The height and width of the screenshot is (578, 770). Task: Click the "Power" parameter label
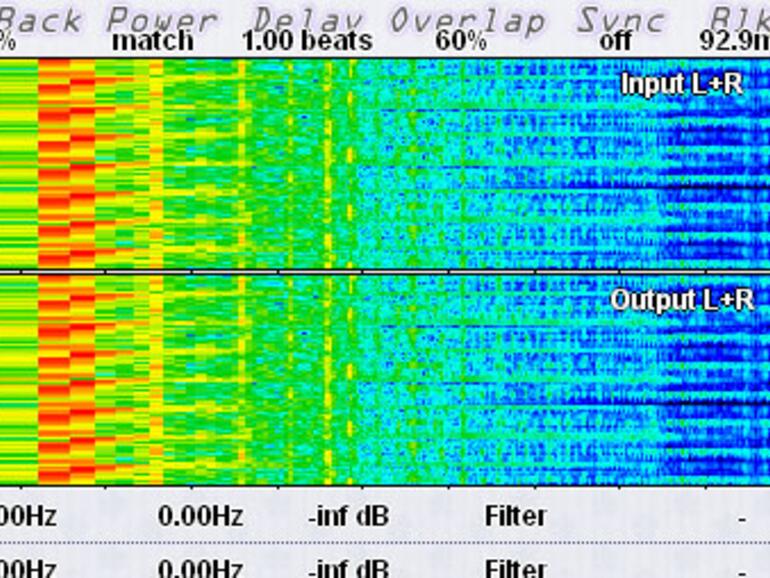[x=161, y=21]
